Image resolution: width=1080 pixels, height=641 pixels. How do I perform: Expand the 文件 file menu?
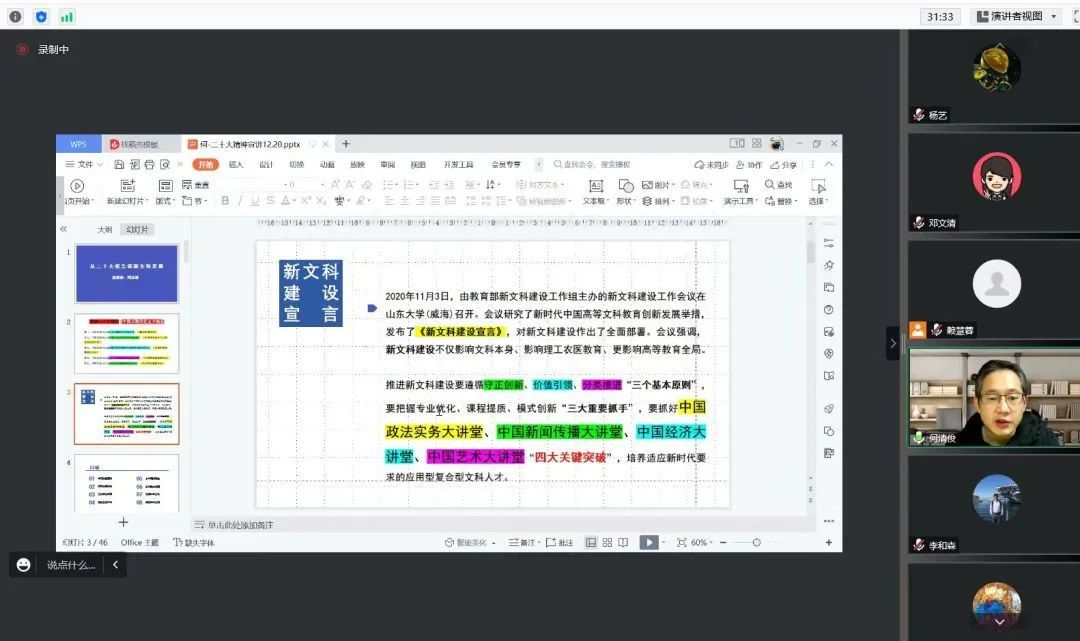(85, 164)
